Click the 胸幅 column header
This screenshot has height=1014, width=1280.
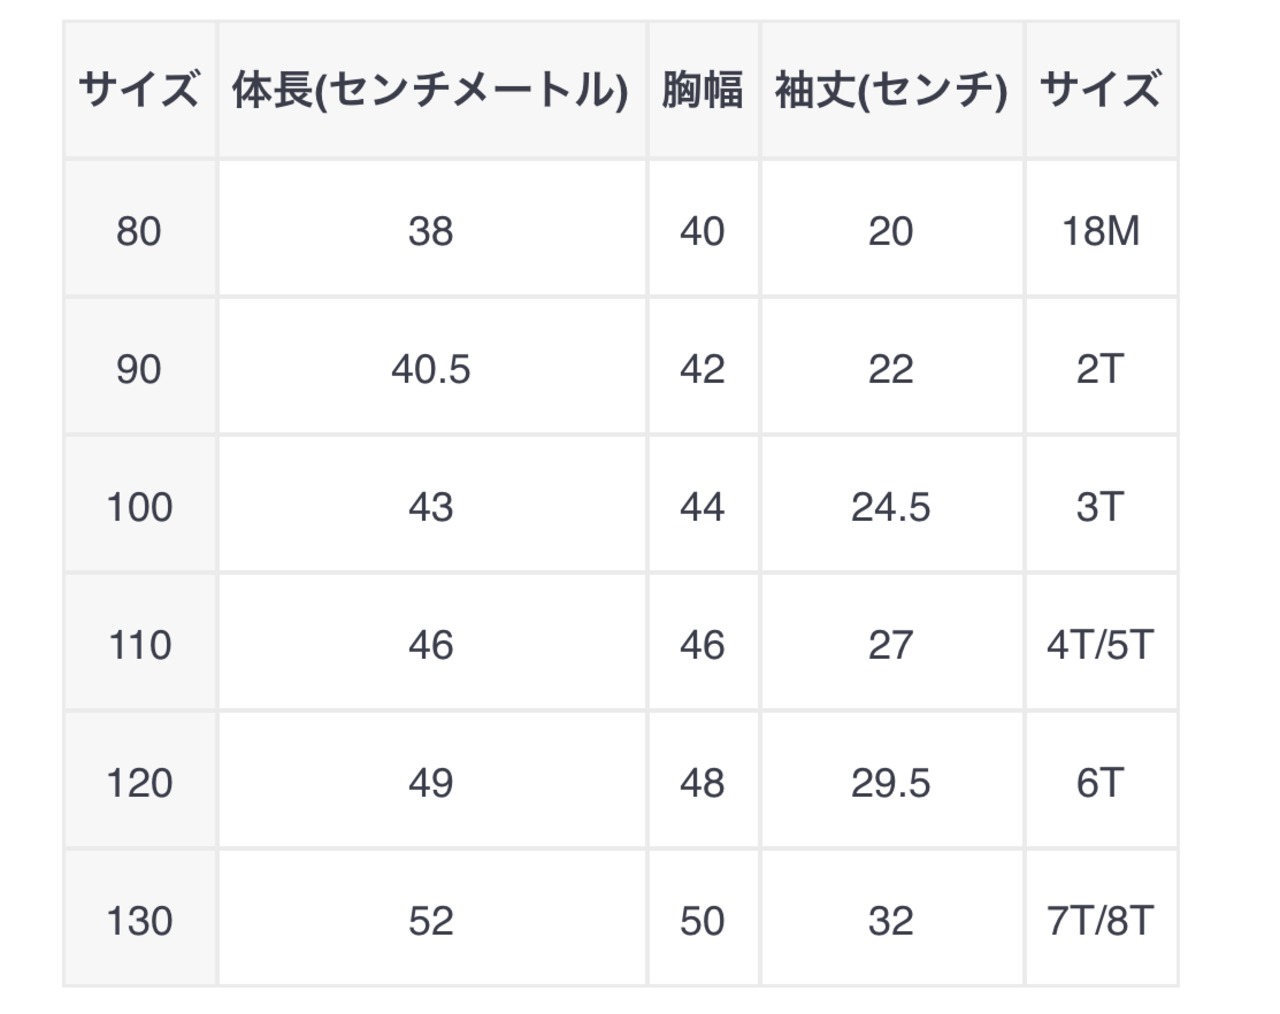tap(702, 90)
